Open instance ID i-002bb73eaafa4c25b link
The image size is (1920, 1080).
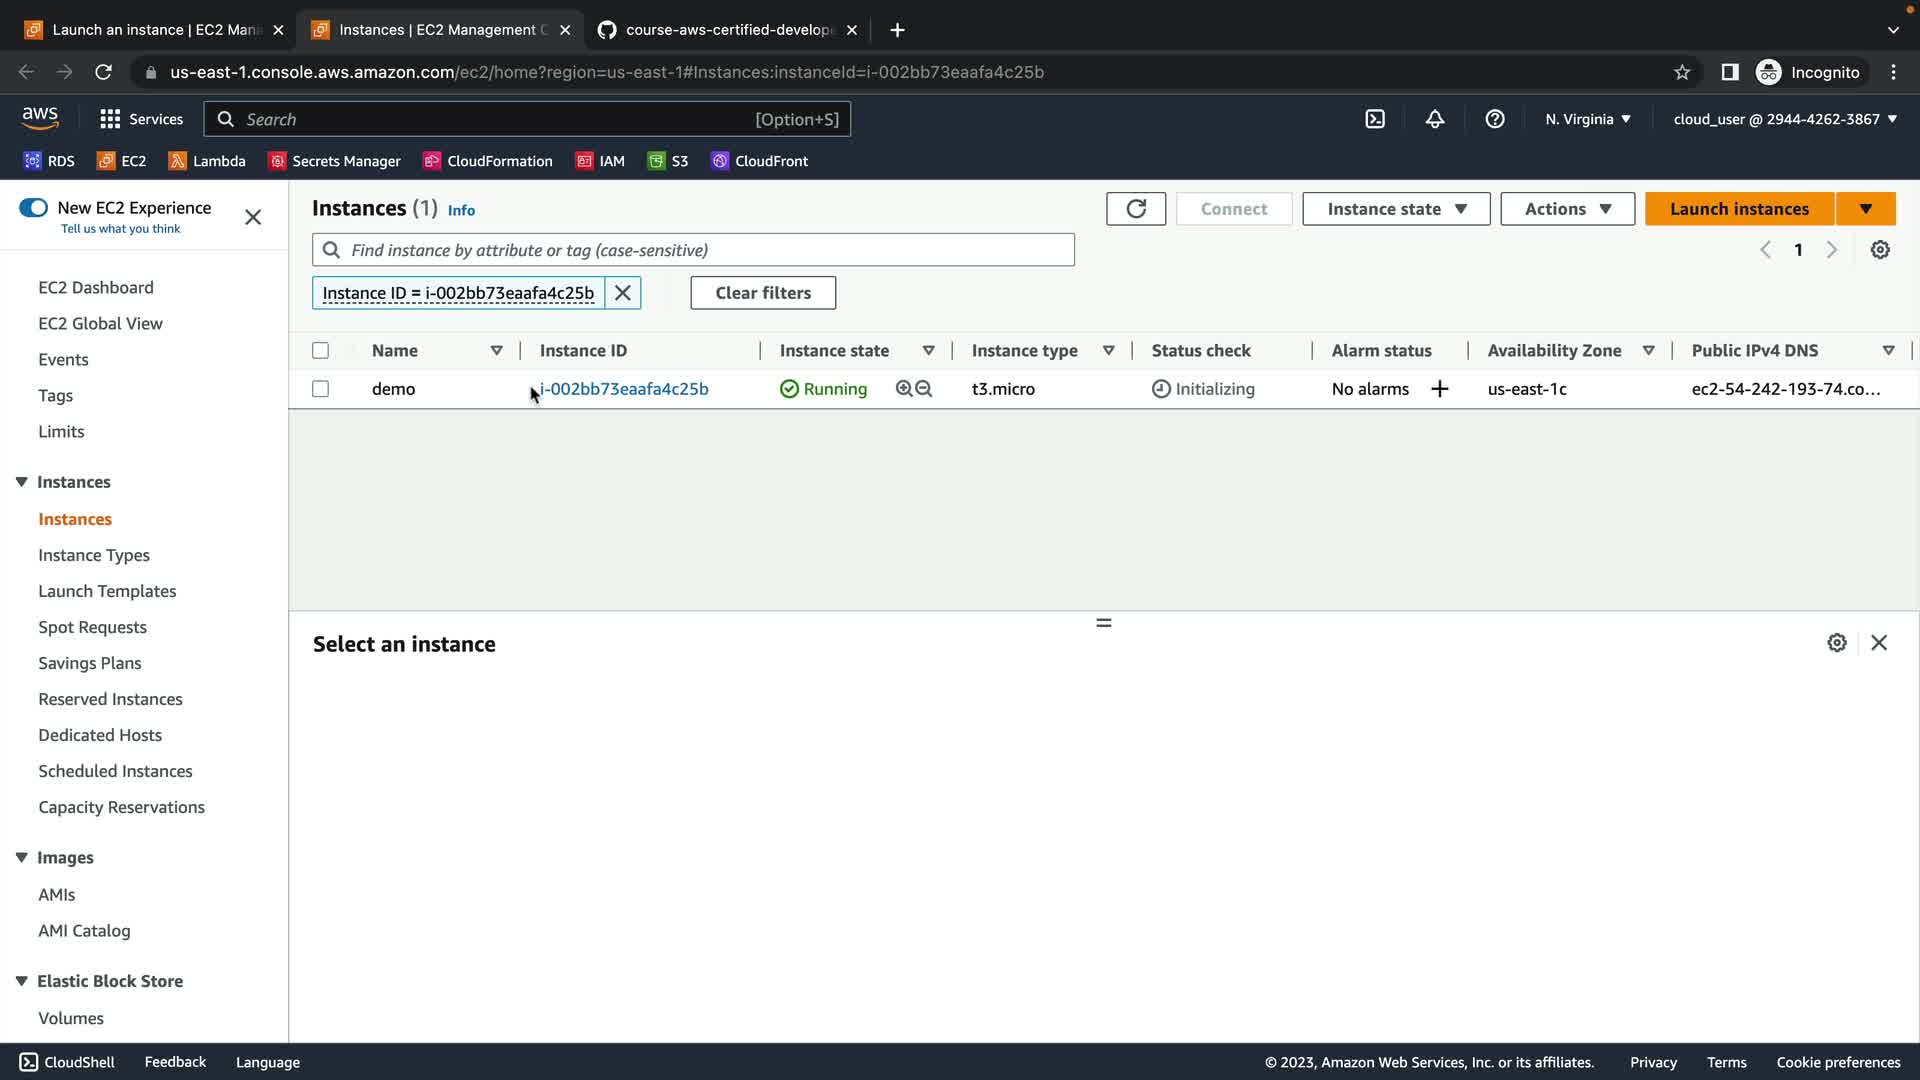tap(624, 389)
